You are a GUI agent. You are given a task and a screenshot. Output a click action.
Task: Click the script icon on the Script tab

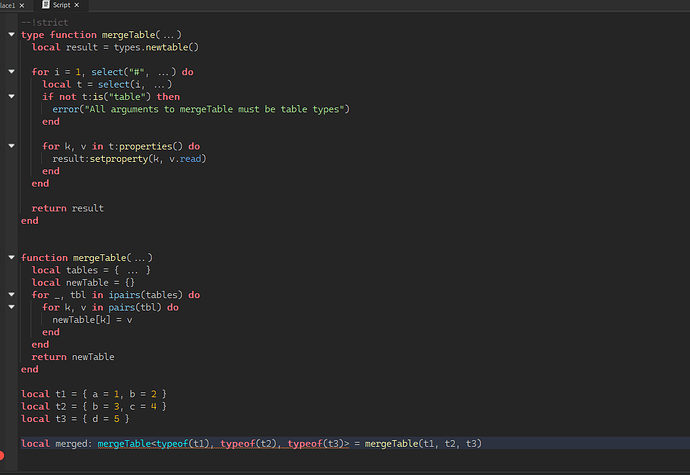[46, 4]
